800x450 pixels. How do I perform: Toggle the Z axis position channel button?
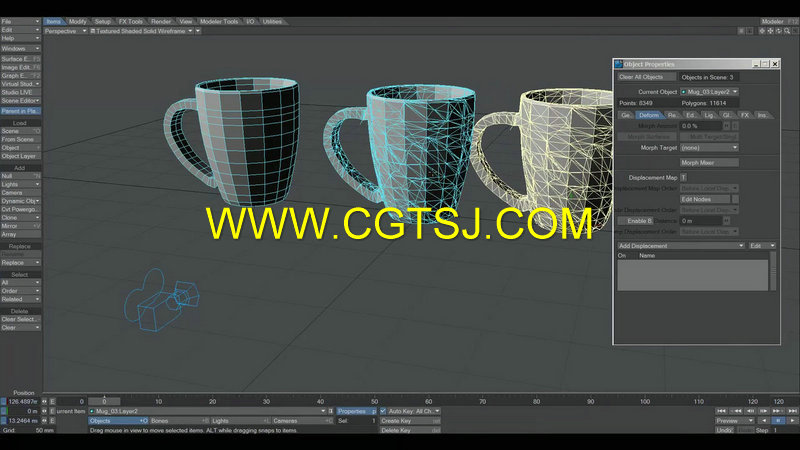click(x=4, y=421)
